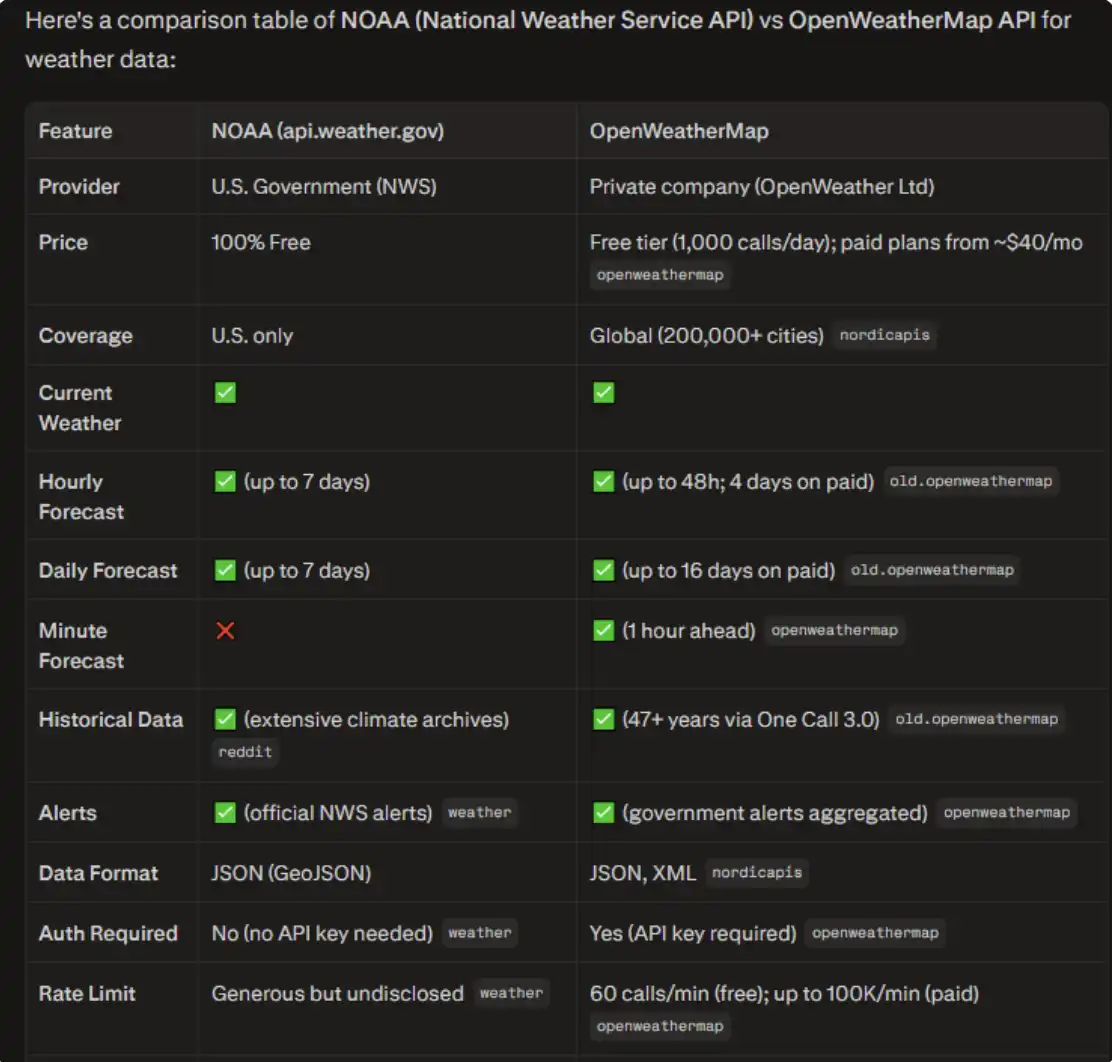This screenshot has width=1112, height=1062.
Task: Click OpenWeatherMap's checkmark in Daily Forecast row
Action: (603, 571)
